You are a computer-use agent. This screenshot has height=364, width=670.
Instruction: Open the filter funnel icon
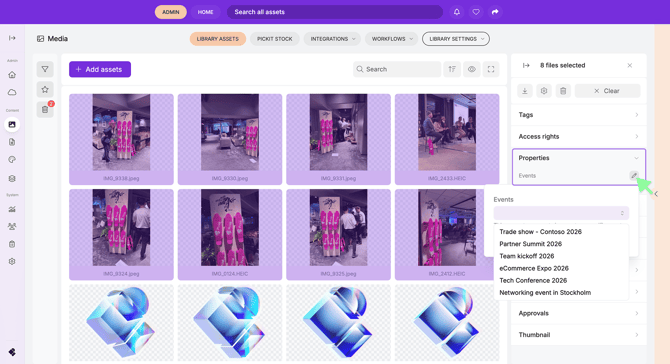coord(45,69)
